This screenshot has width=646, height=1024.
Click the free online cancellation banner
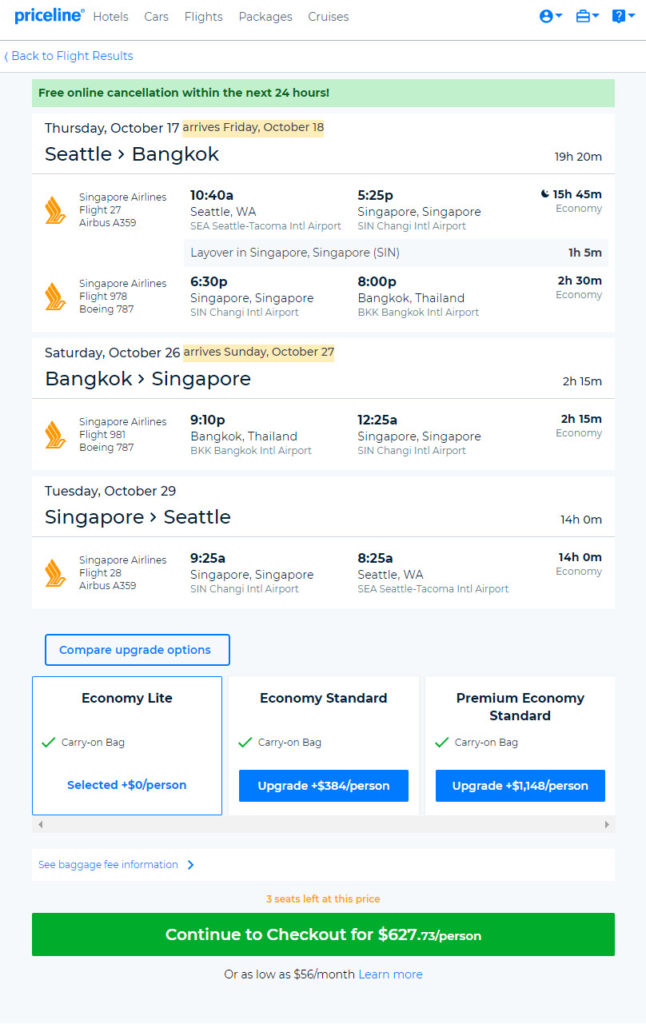[323, 93]
